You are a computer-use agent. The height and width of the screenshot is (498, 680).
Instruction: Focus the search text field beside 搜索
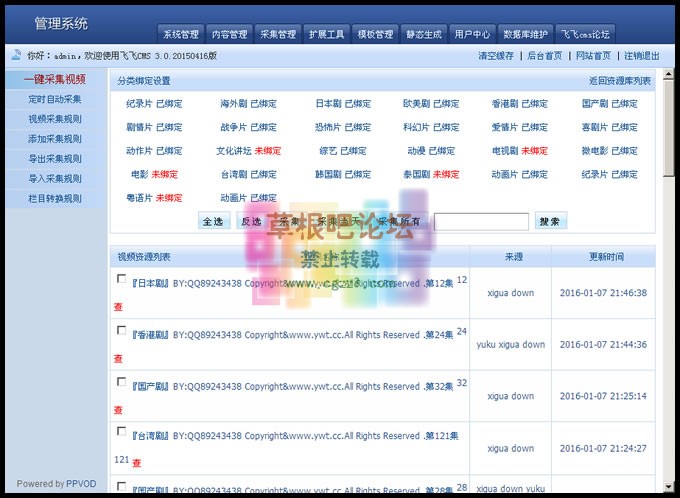pos(481,221)
